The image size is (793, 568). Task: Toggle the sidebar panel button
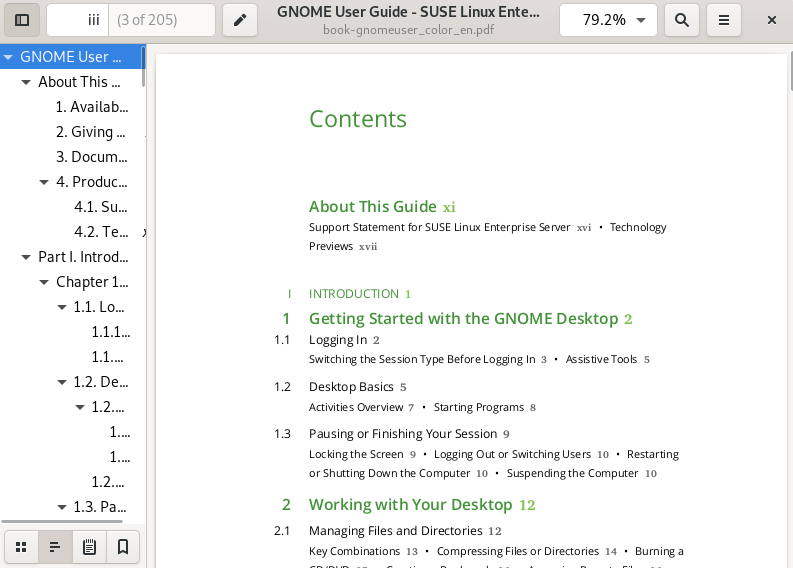click(x=22, y=20)
